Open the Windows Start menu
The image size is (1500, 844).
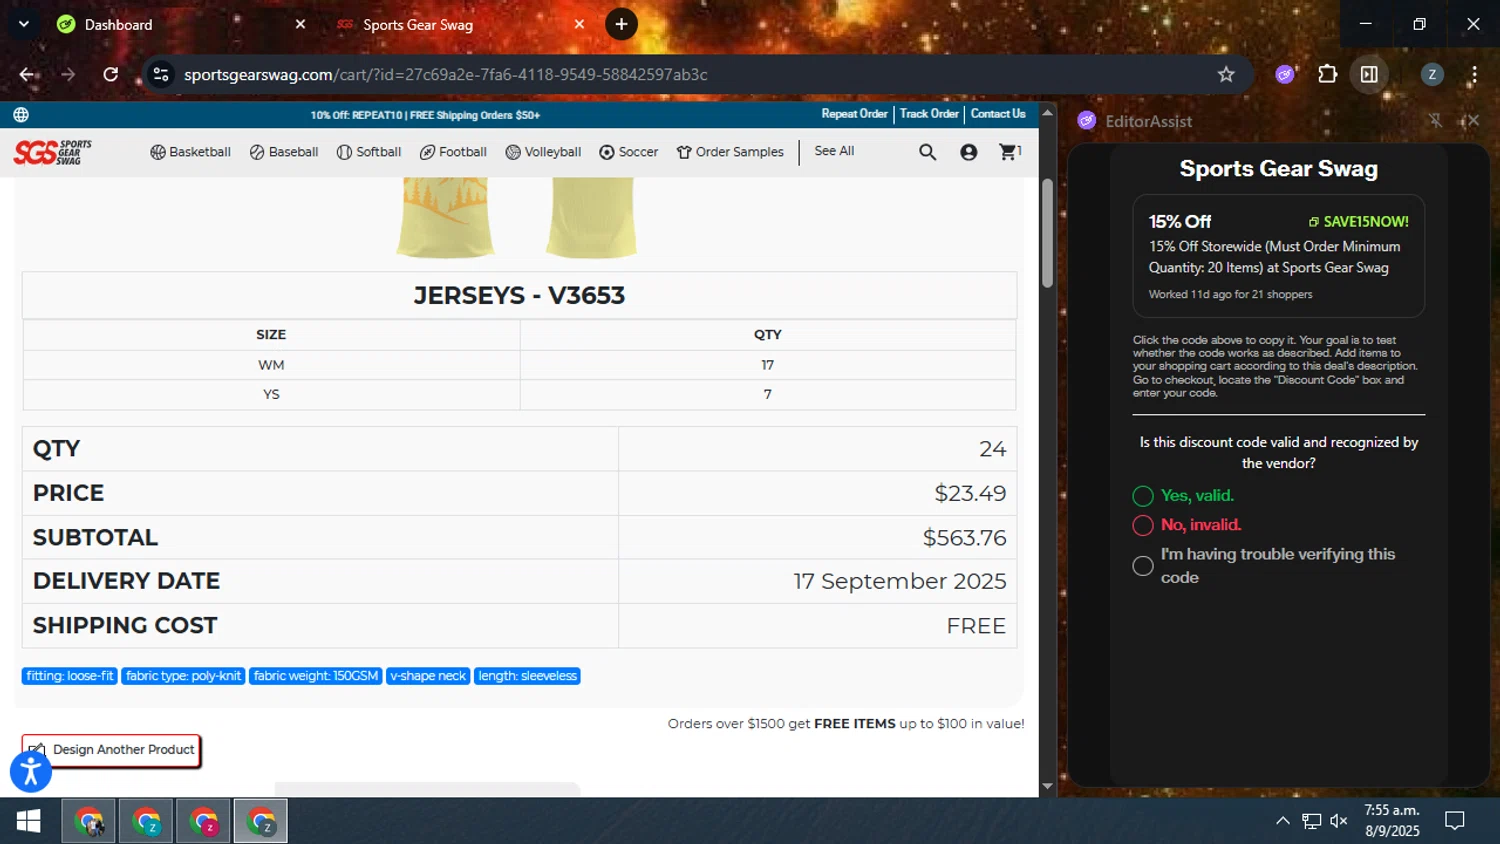pos(28,821)
